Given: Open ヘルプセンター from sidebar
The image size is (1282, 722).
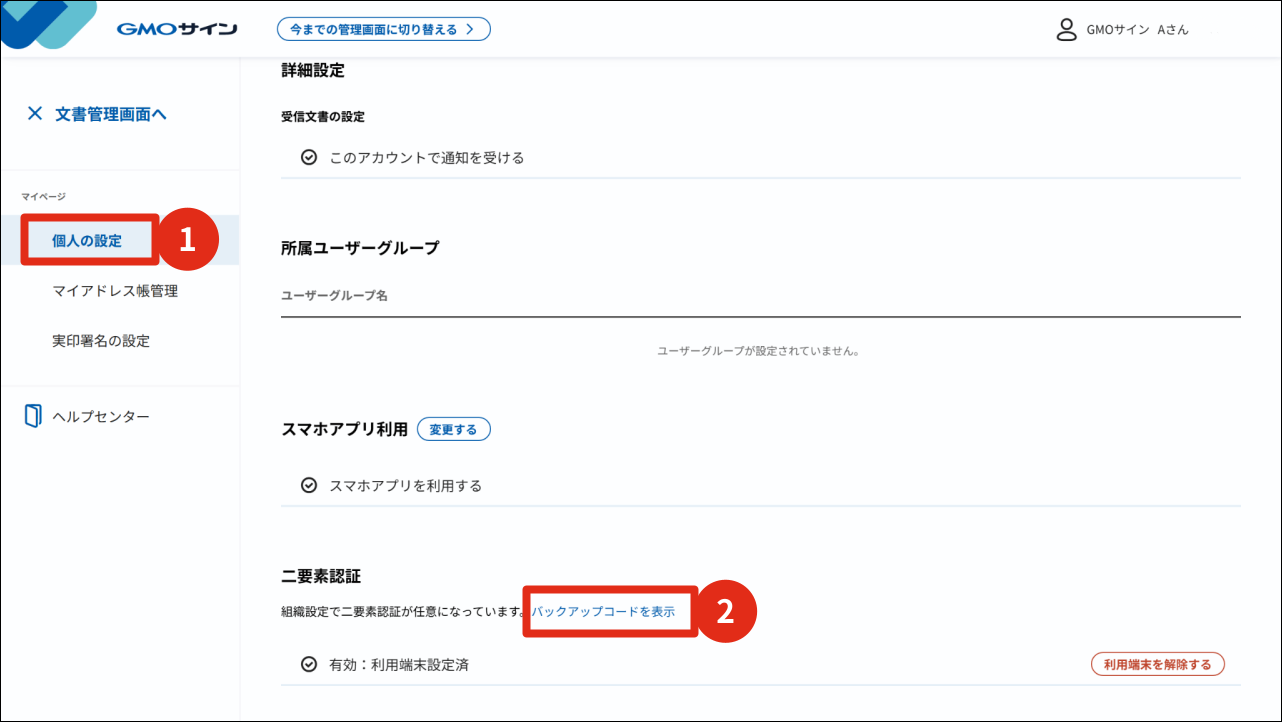Looking at the screenshot, I should click(x=101, y=416).
